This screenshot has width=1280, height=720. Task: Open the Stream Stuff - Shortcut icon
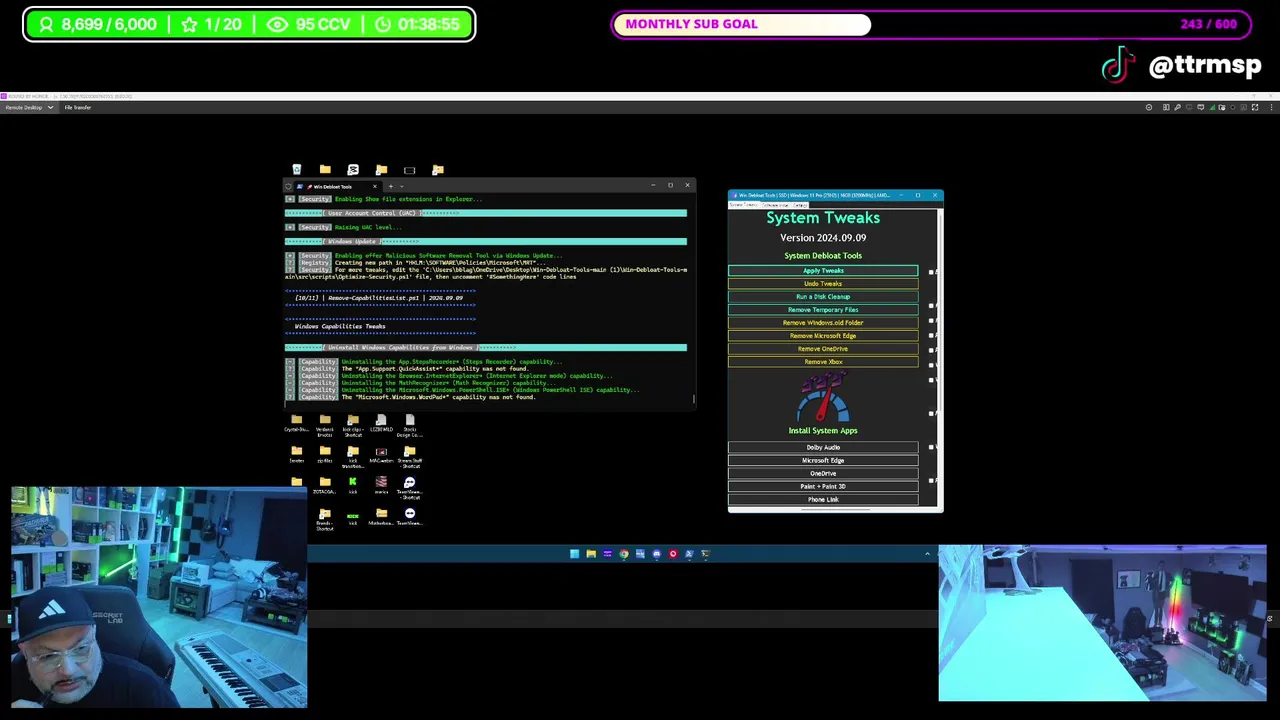[410, 456]
